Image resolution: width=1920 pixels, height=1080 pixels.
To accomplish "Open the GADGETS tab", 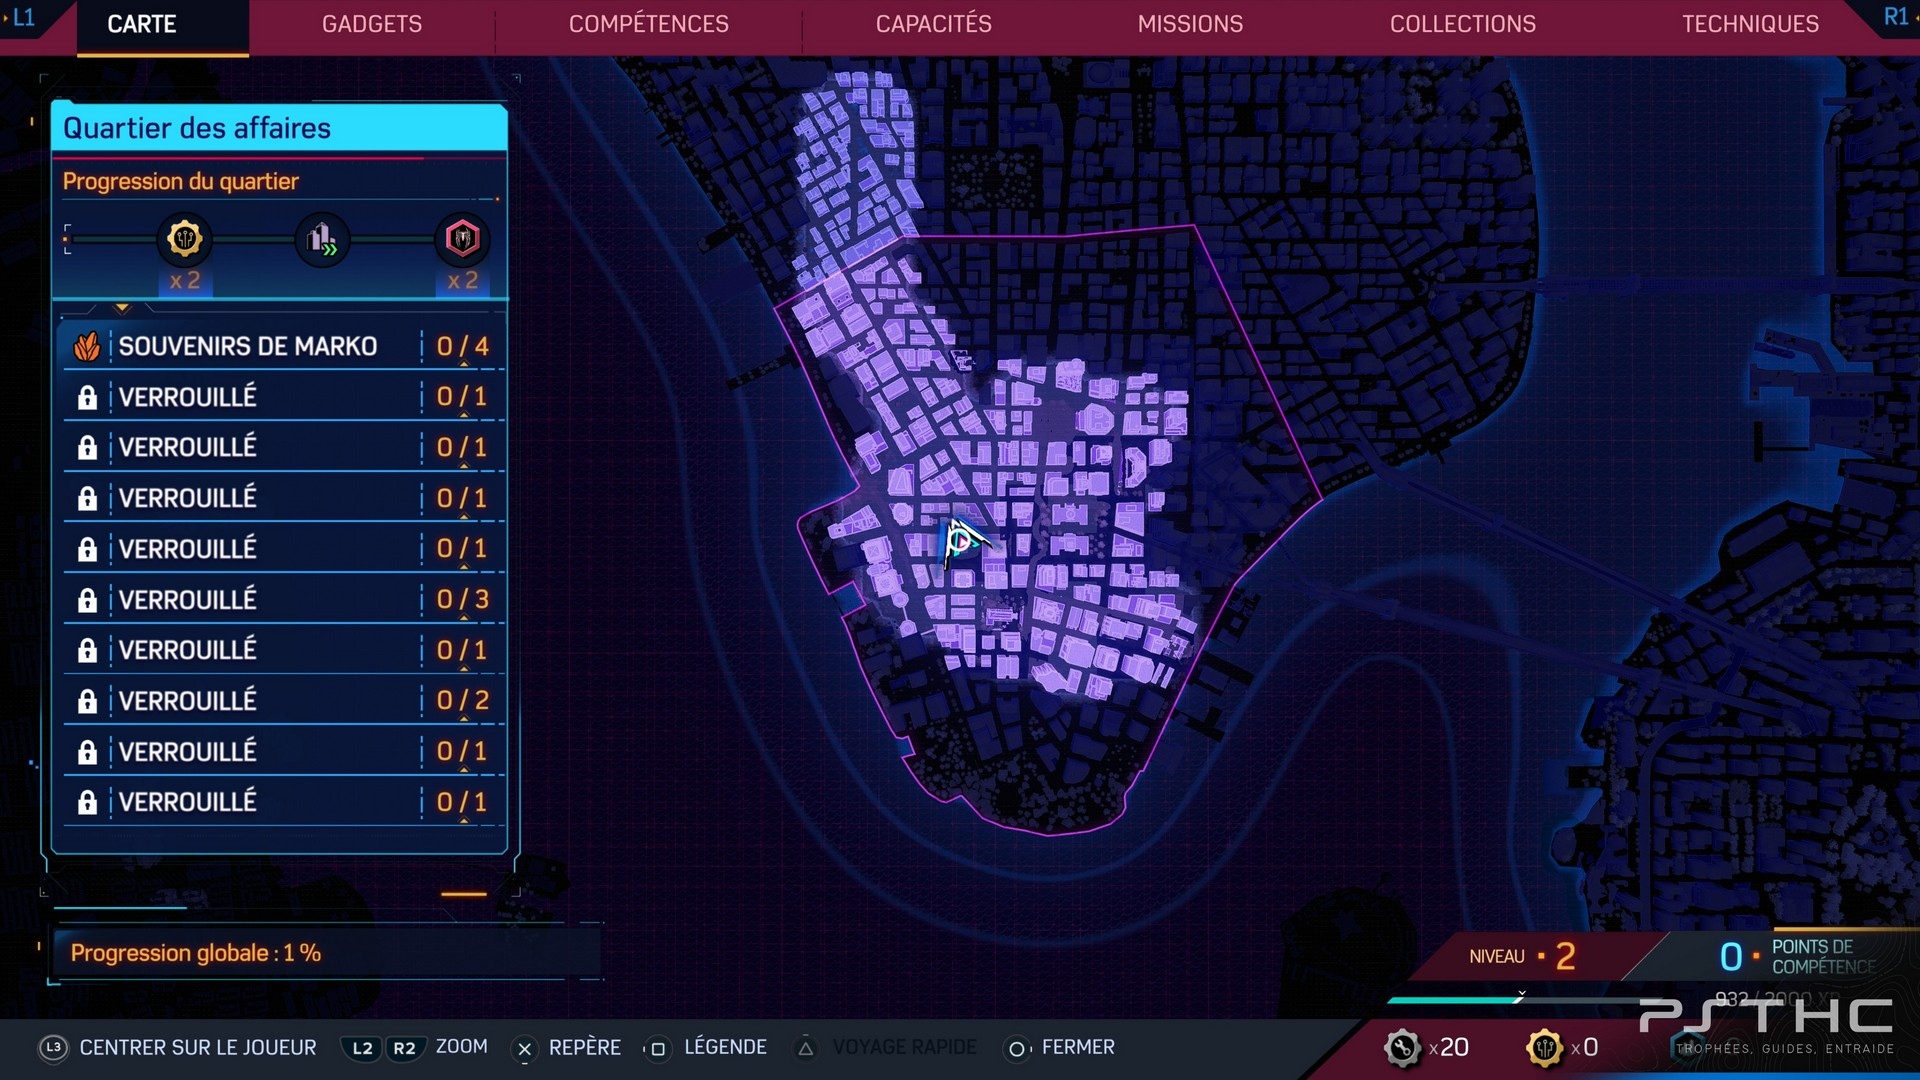I will [372, 24].
